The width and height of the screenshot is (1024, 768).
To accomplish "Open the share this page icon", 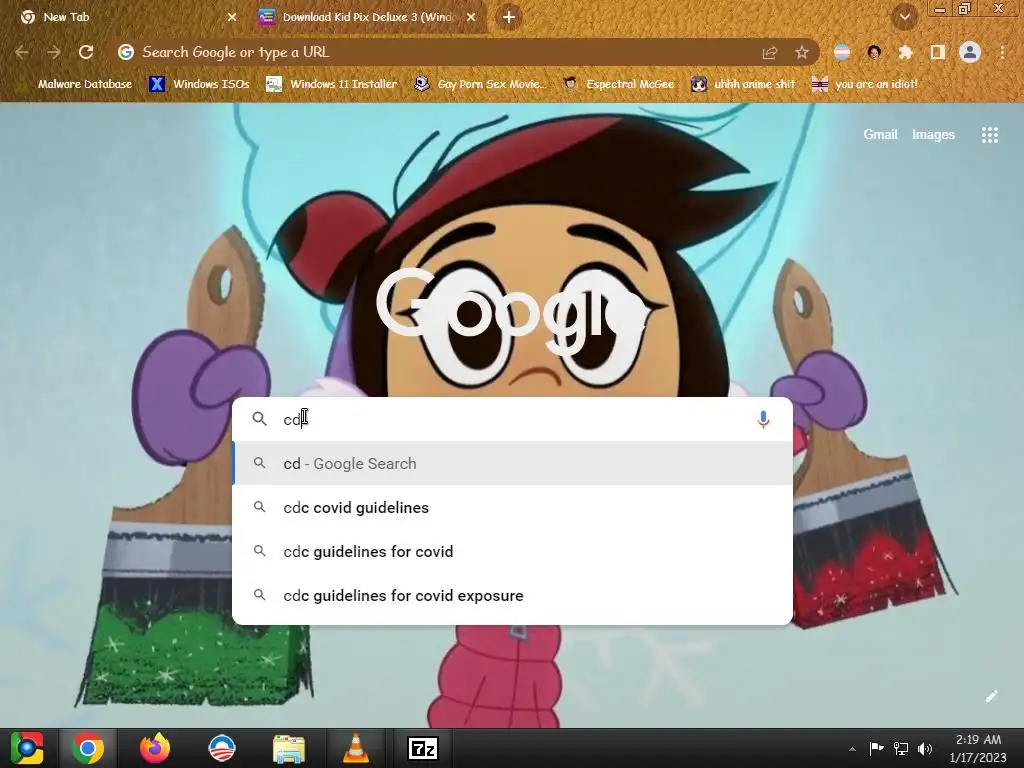I will click(769, 52).
